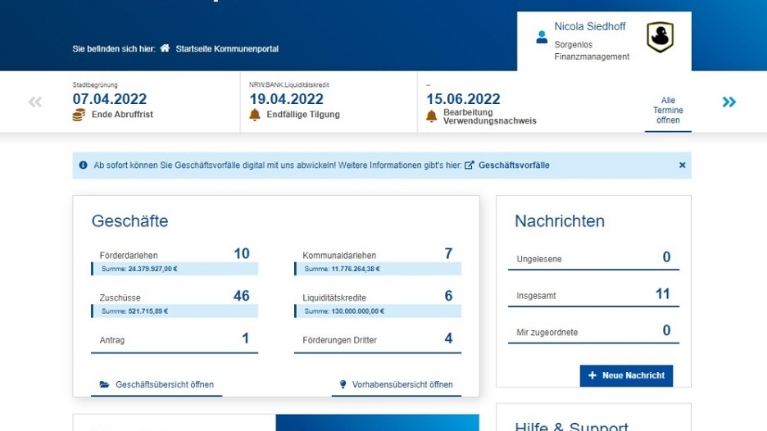The image size is (767, 431).
Task: Go to previous appointments with left chevrons
Action: (x=35, y=102)
